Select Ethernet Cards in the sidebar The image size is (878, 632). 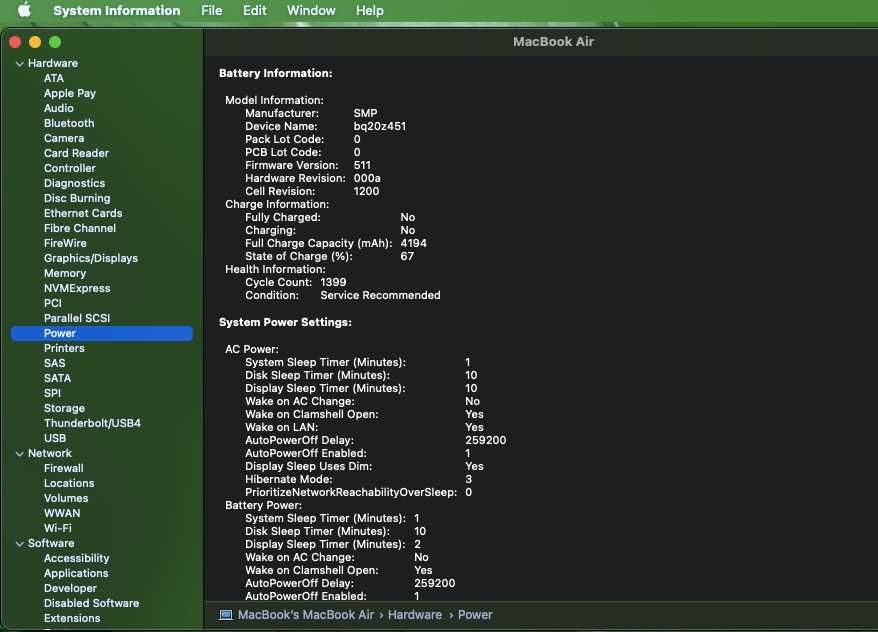(83, 213)
